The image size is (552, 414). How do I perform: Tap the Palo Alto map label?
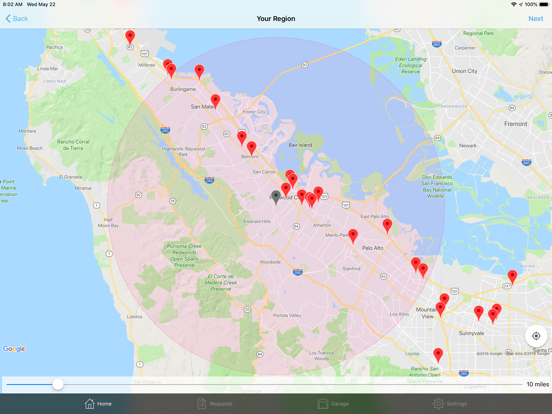coord(372,248)
